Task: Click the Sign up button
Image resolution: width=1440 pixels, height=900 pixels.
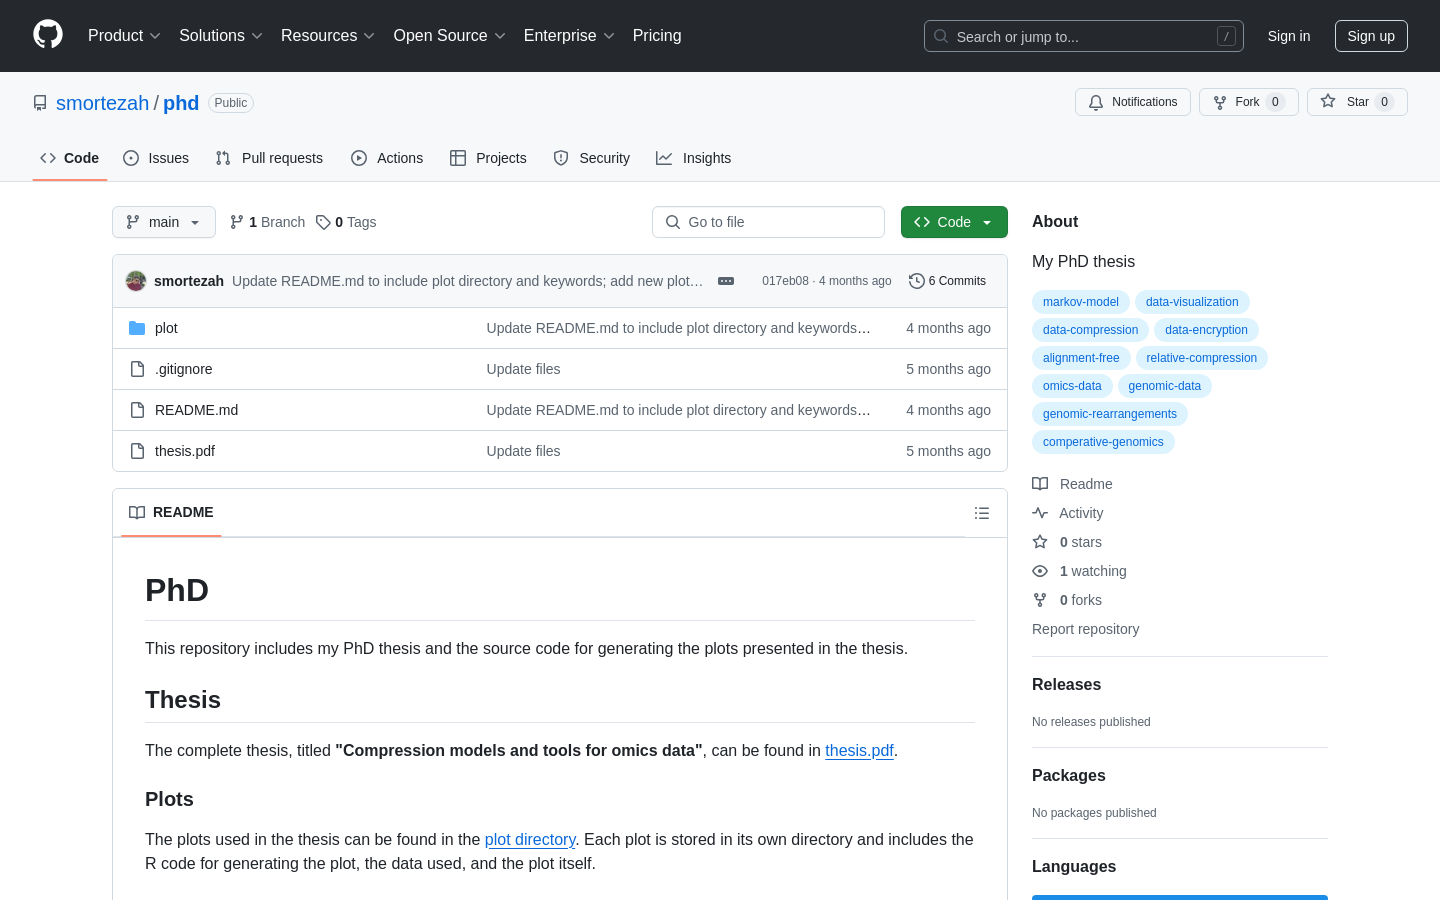Action: [x=1370, y=36]
